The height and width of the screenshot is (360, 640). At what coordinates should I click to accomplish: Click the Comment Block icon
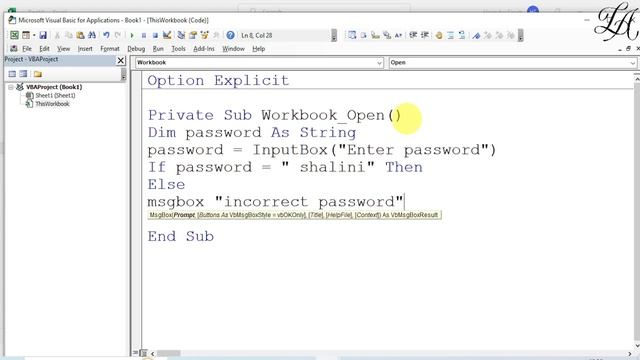pyautogui.click(x=450, y=36)
